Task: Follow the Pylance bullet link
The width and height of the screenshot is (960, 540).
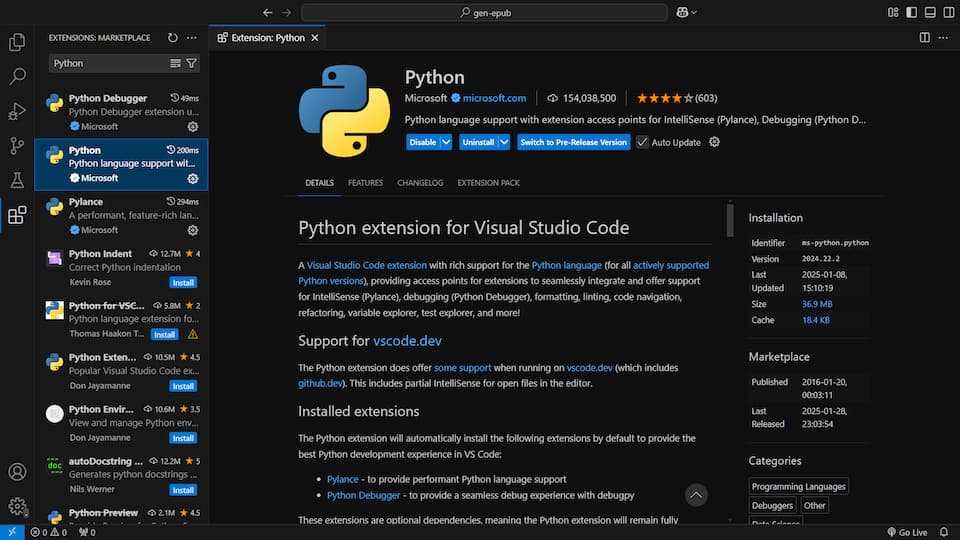Action: (x=343, y=479)
